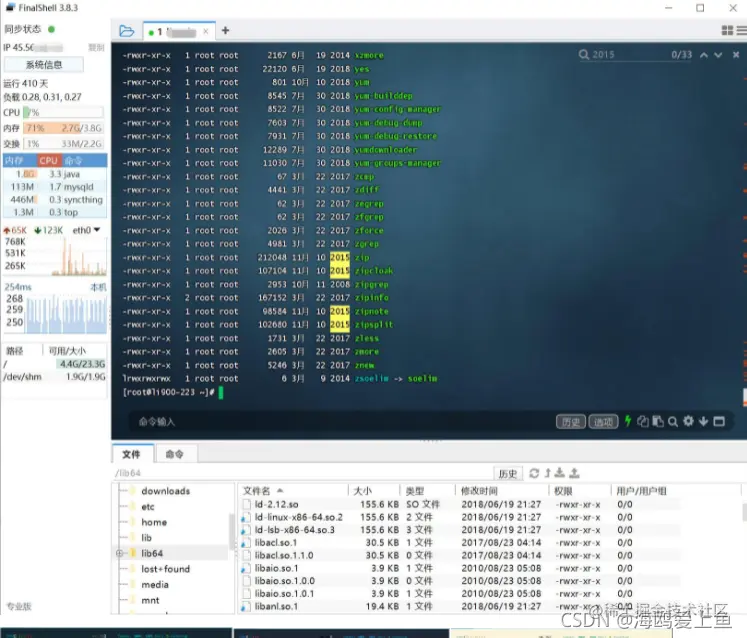Click the 本机 latency link
Screen dimensions: 747x638
click(x=98, y=287)
